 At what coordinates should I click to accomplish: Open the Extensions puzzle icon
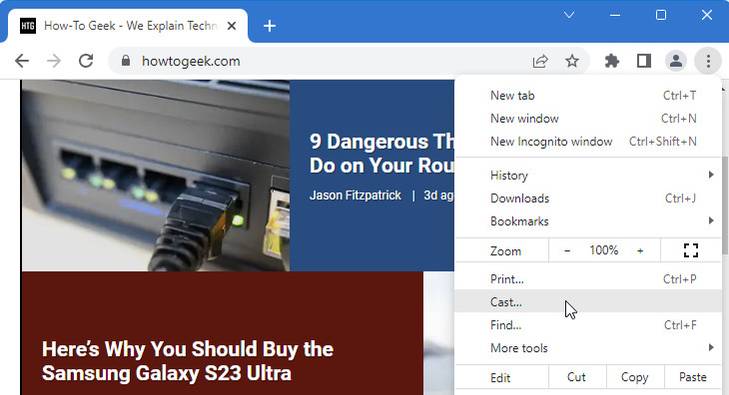pos(612,61)
